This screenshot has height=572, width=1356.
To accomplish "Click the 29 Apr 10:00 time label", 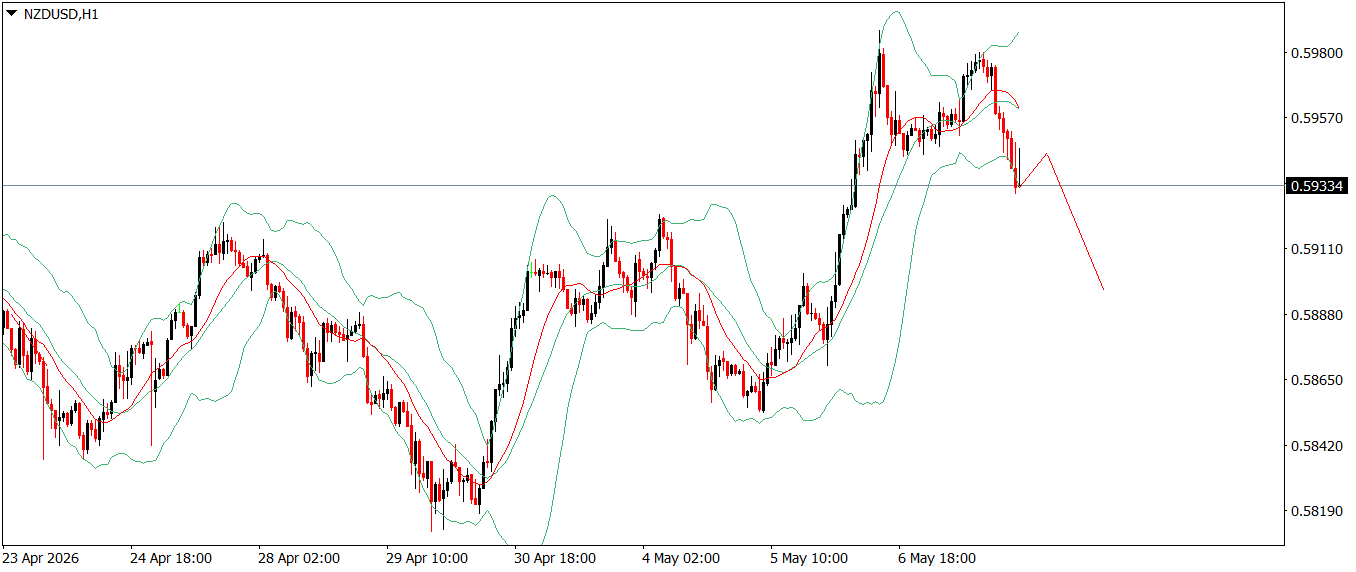I will pos(425,558).
